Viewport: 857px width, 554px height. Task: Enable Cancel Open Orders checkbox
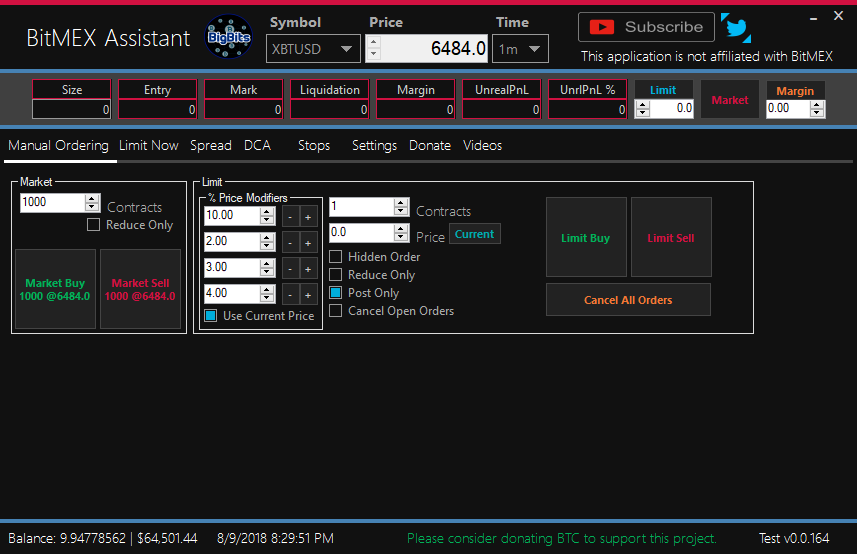336,310
